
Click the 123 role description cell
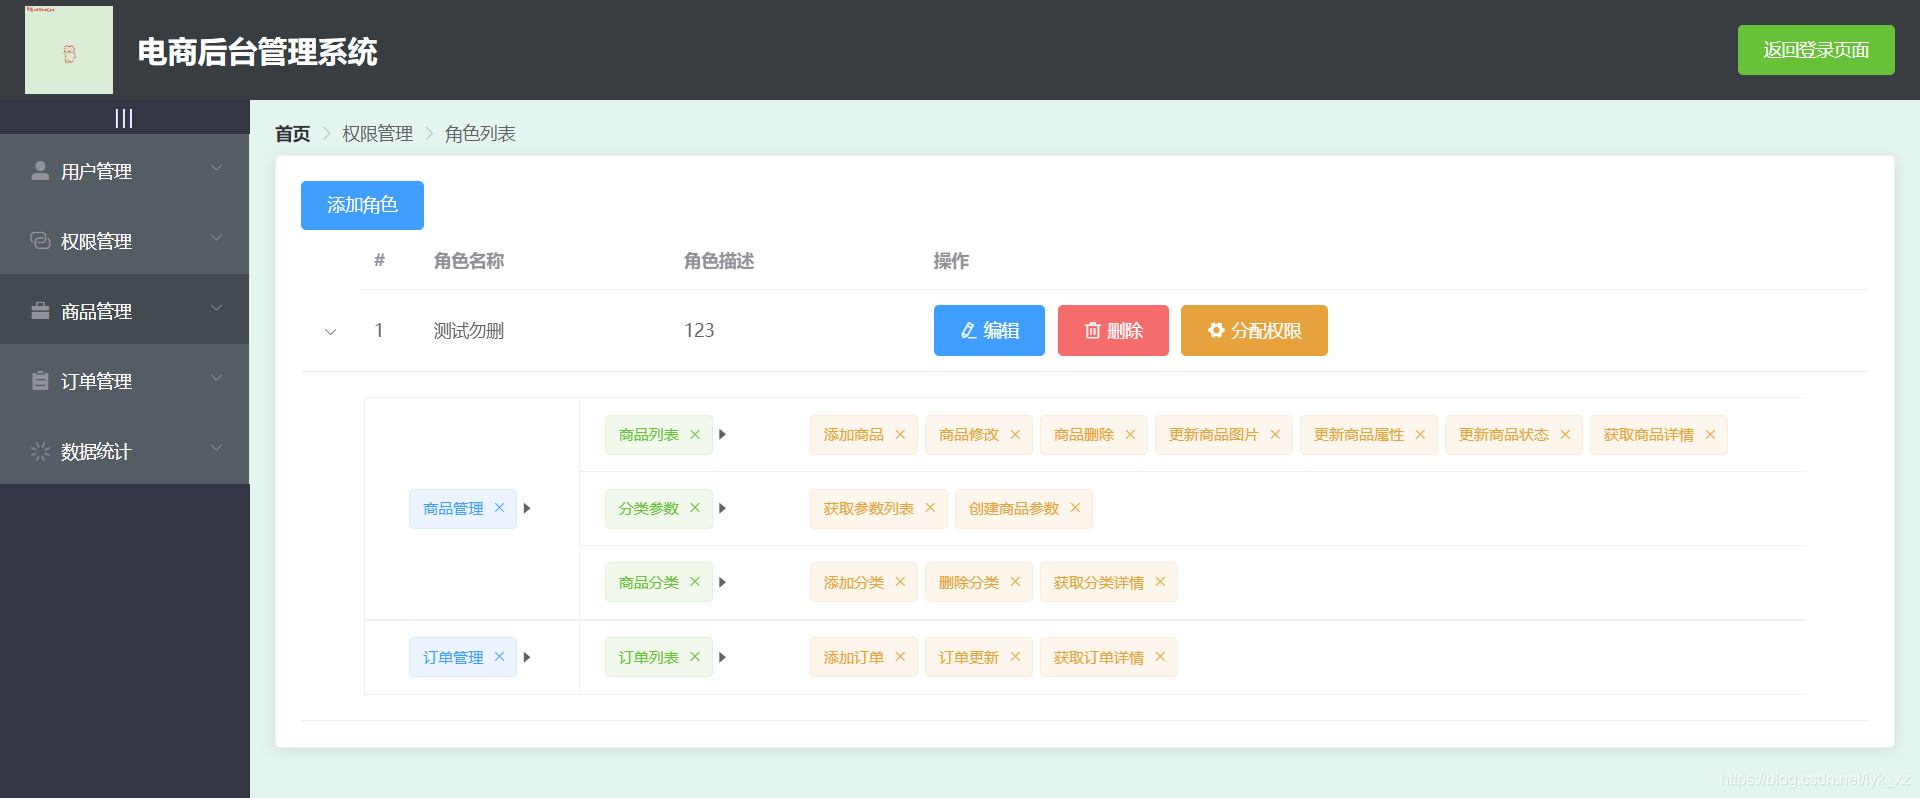coord(699,331)
